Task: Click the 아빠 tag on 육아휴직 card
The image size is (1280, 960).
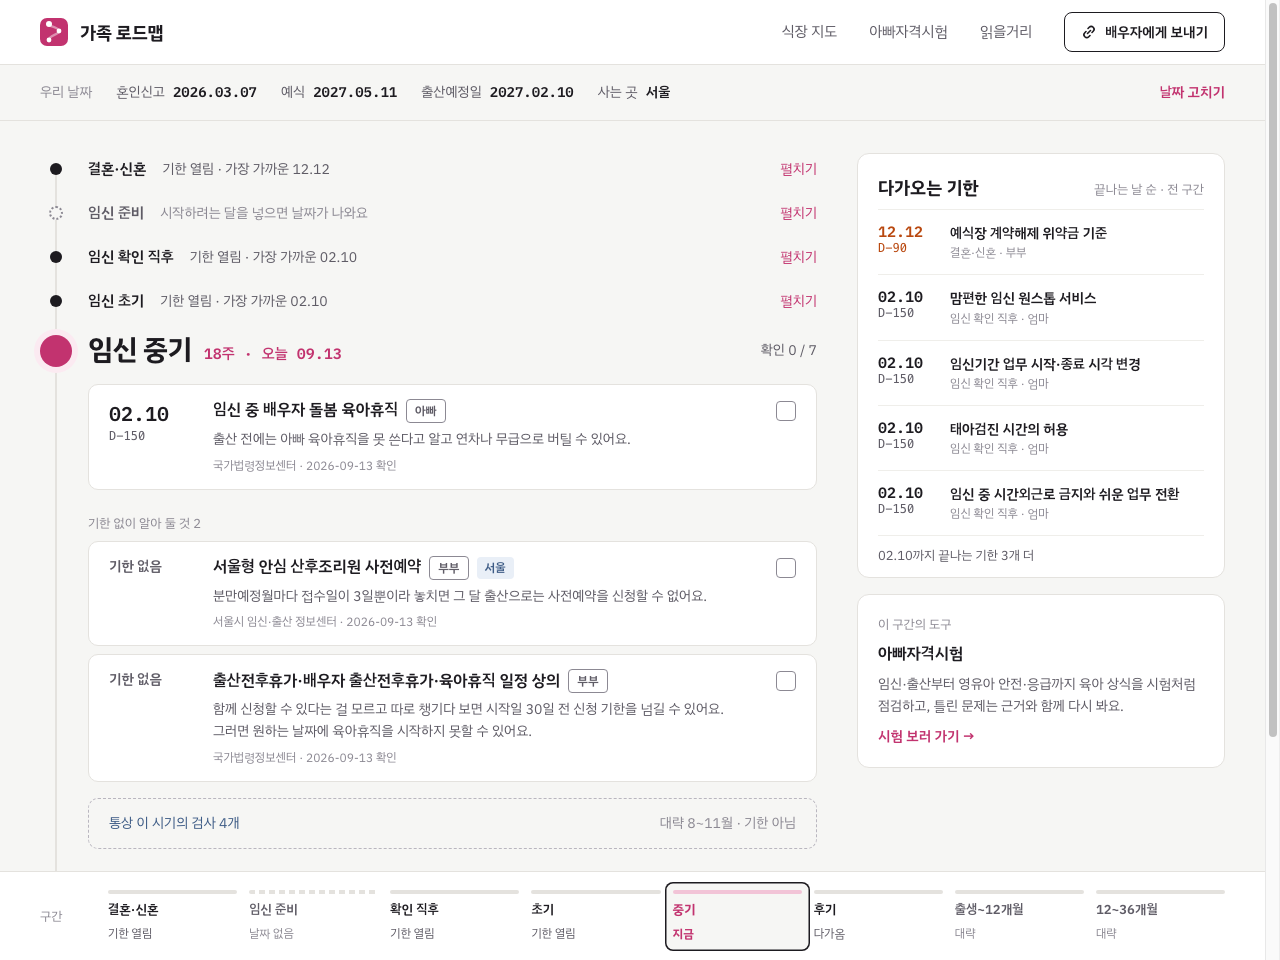Action: pyautogui.click(x=426, y=411)
